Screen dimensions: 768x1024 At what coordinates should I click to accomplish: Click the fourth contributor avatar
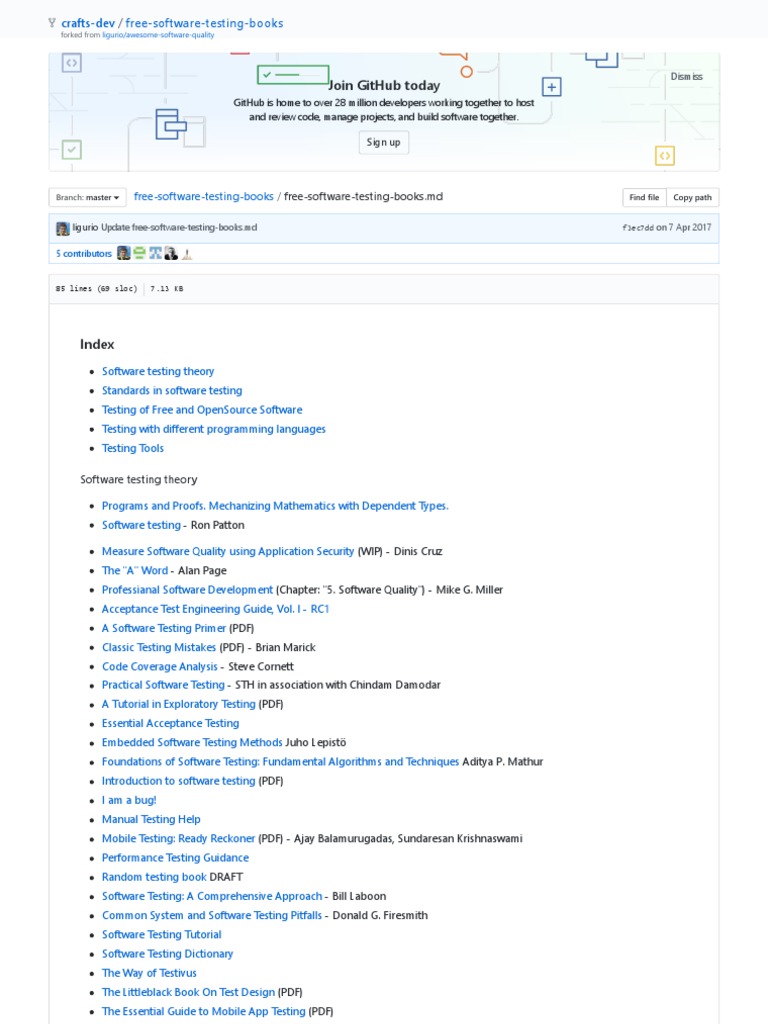(171, 253)
